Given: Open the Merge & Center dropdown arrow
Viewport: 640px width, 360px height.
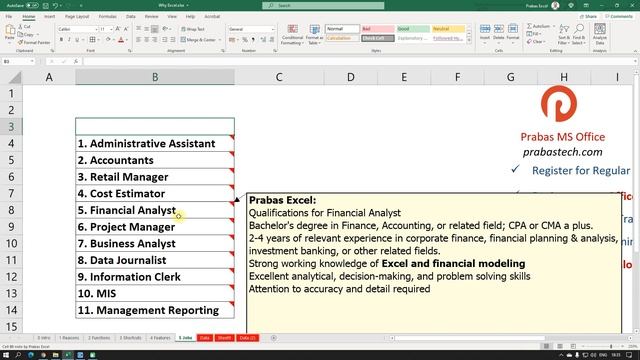Looking at the screenshot, I should 220,40.
